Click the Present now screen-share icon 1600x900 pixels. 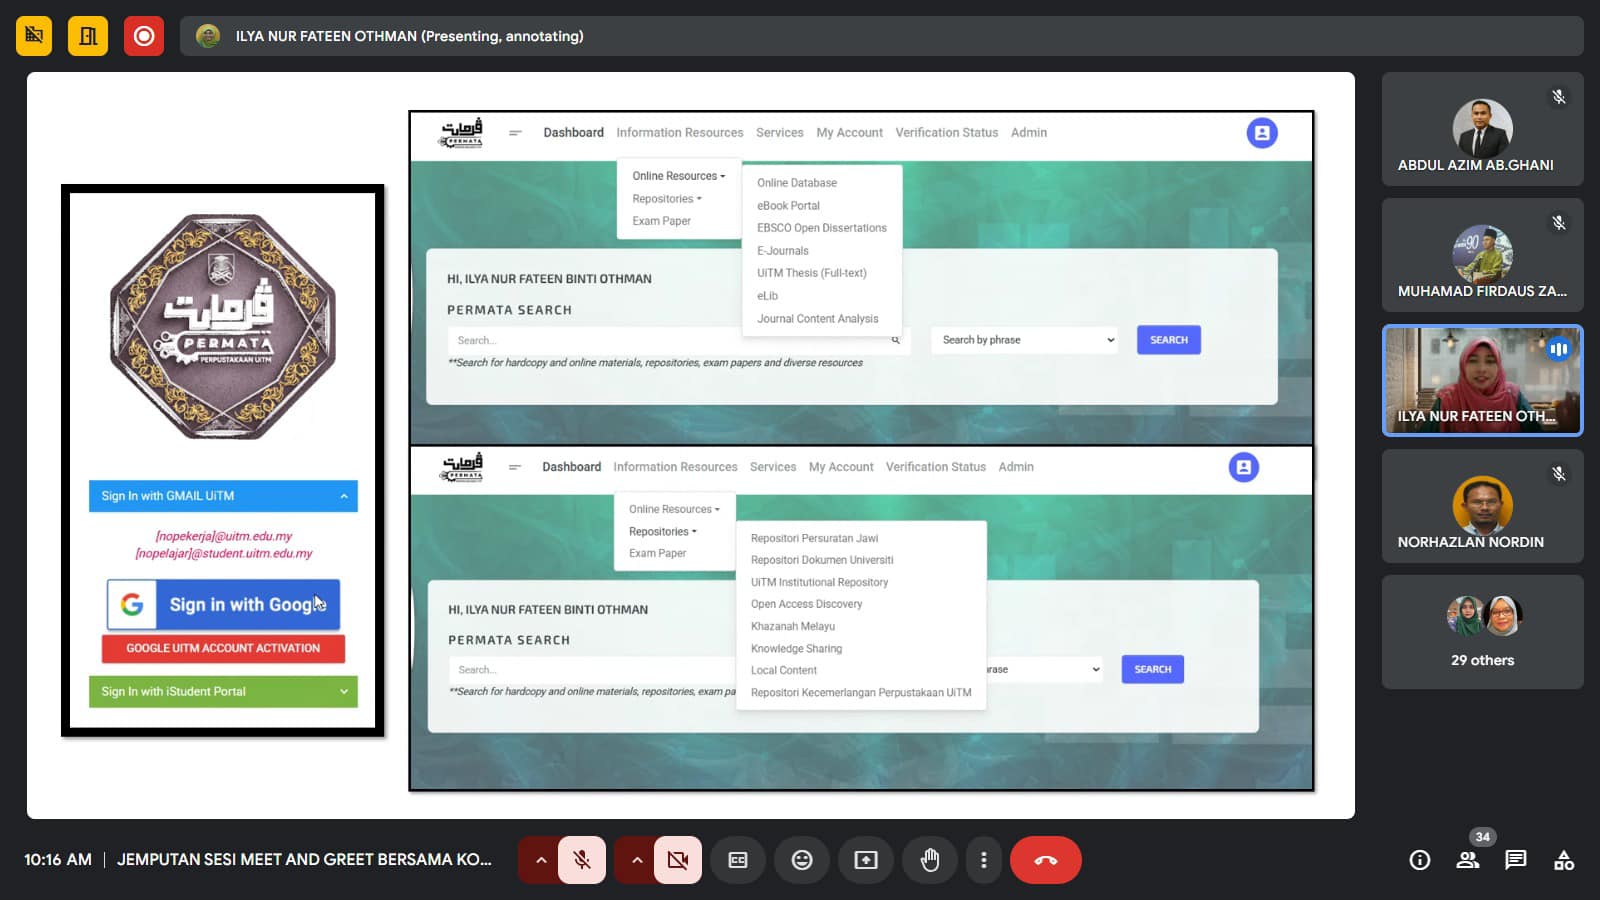click(x=866, y=860)
